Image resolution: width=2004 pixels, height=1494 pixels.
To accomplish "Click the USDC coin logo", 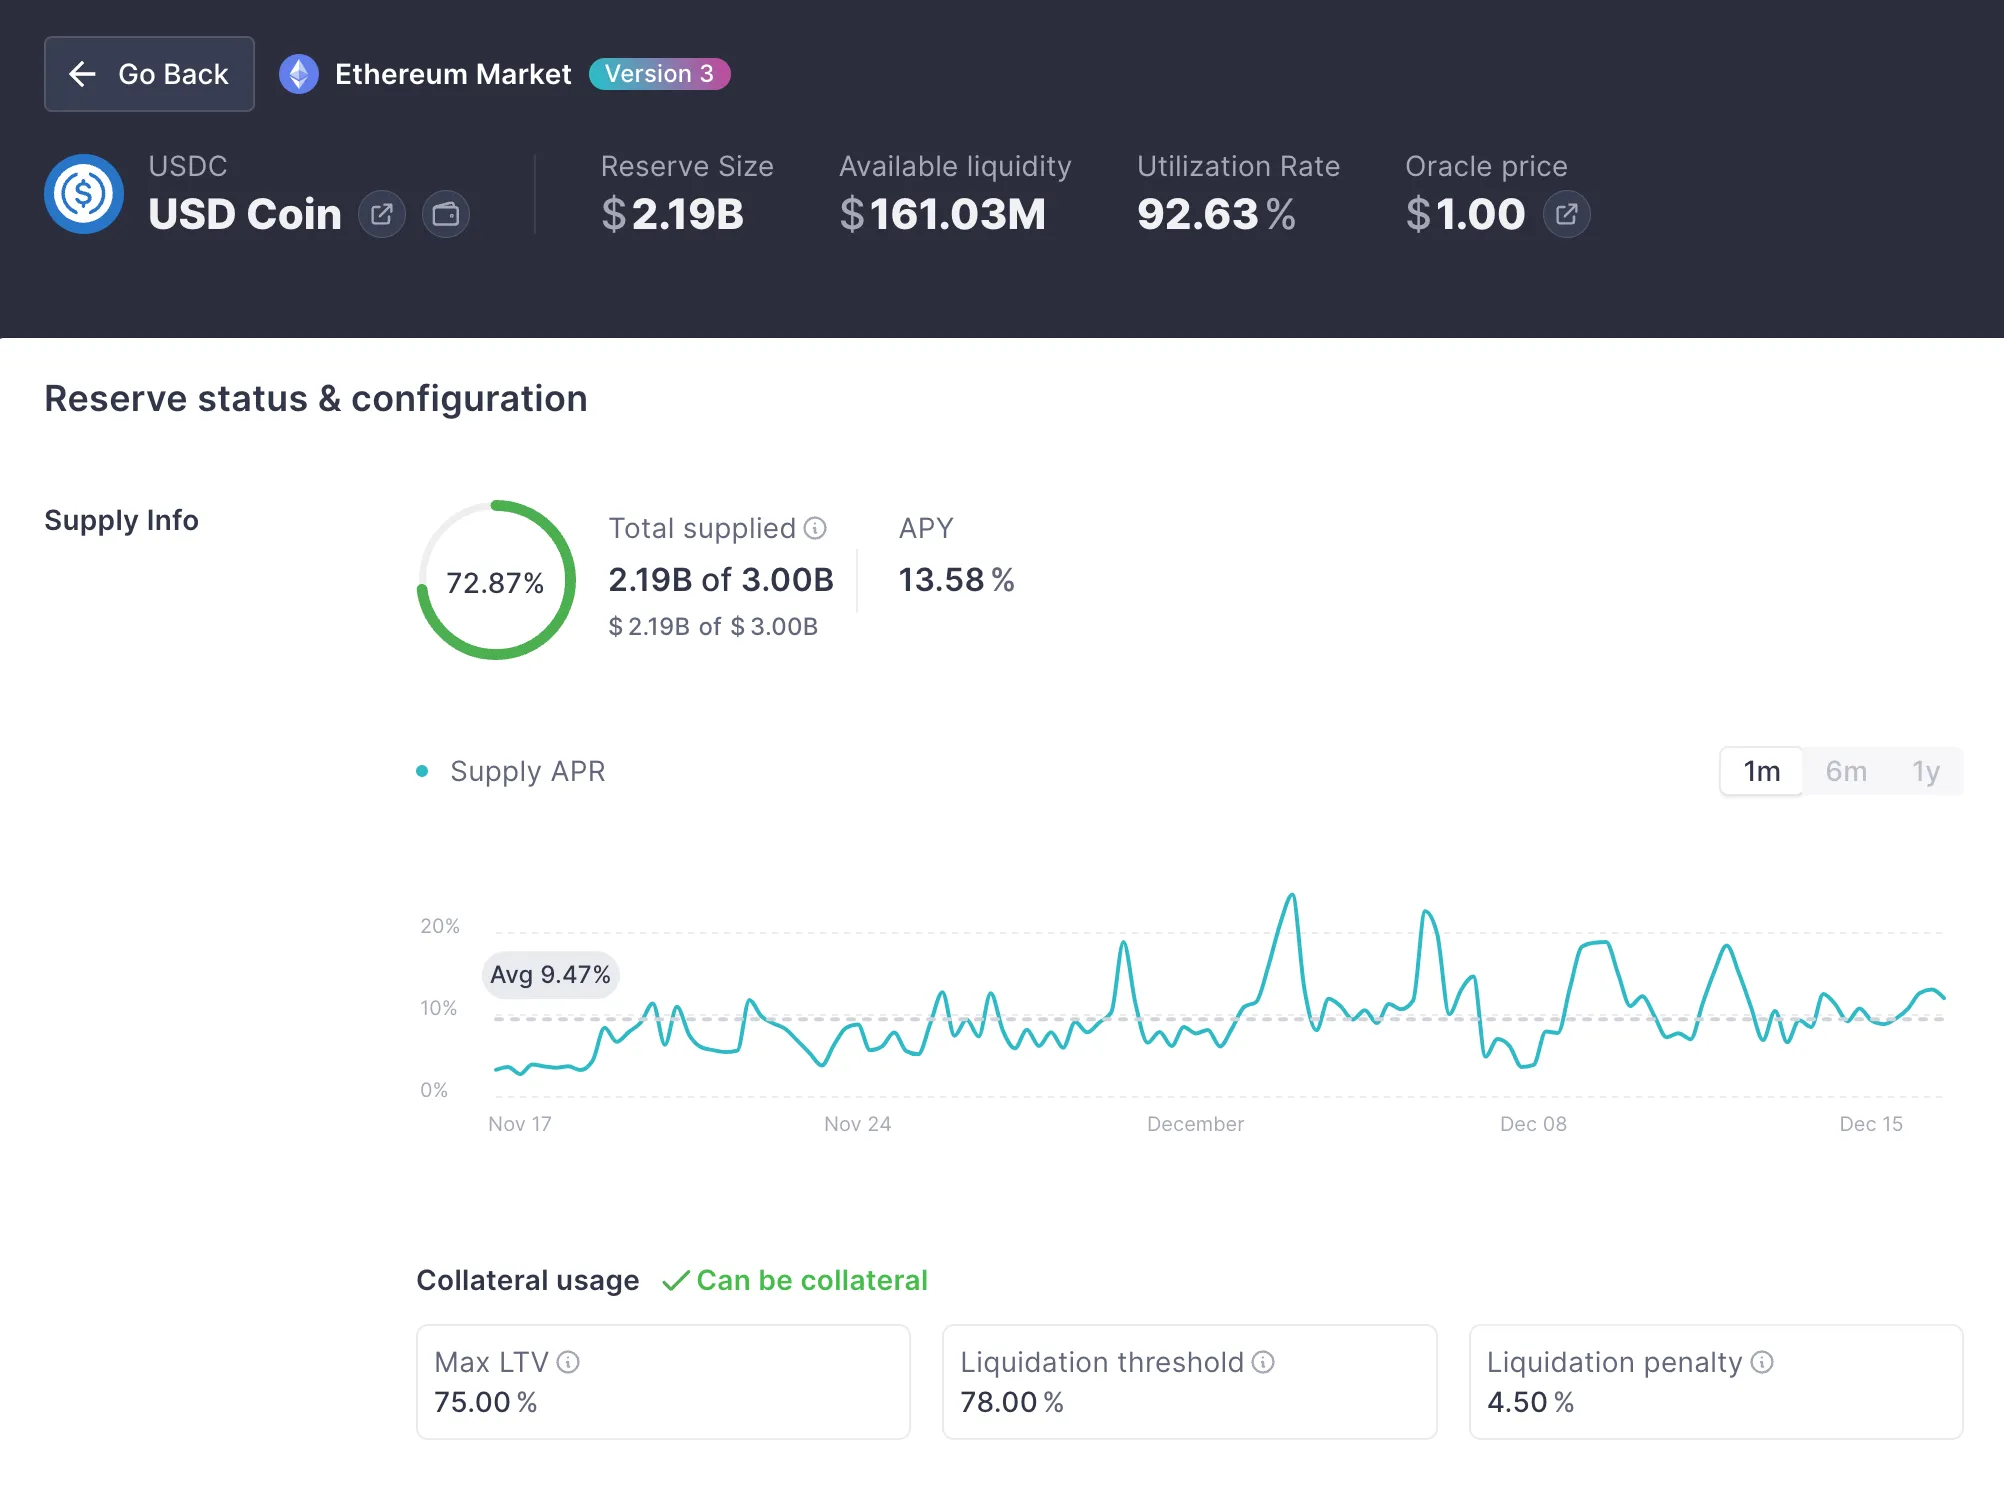I will (x=84, y=194).
